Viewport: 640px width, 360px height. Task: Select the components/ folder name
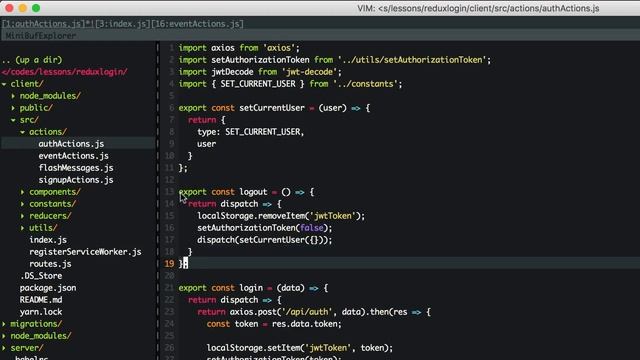pos(55,192)
